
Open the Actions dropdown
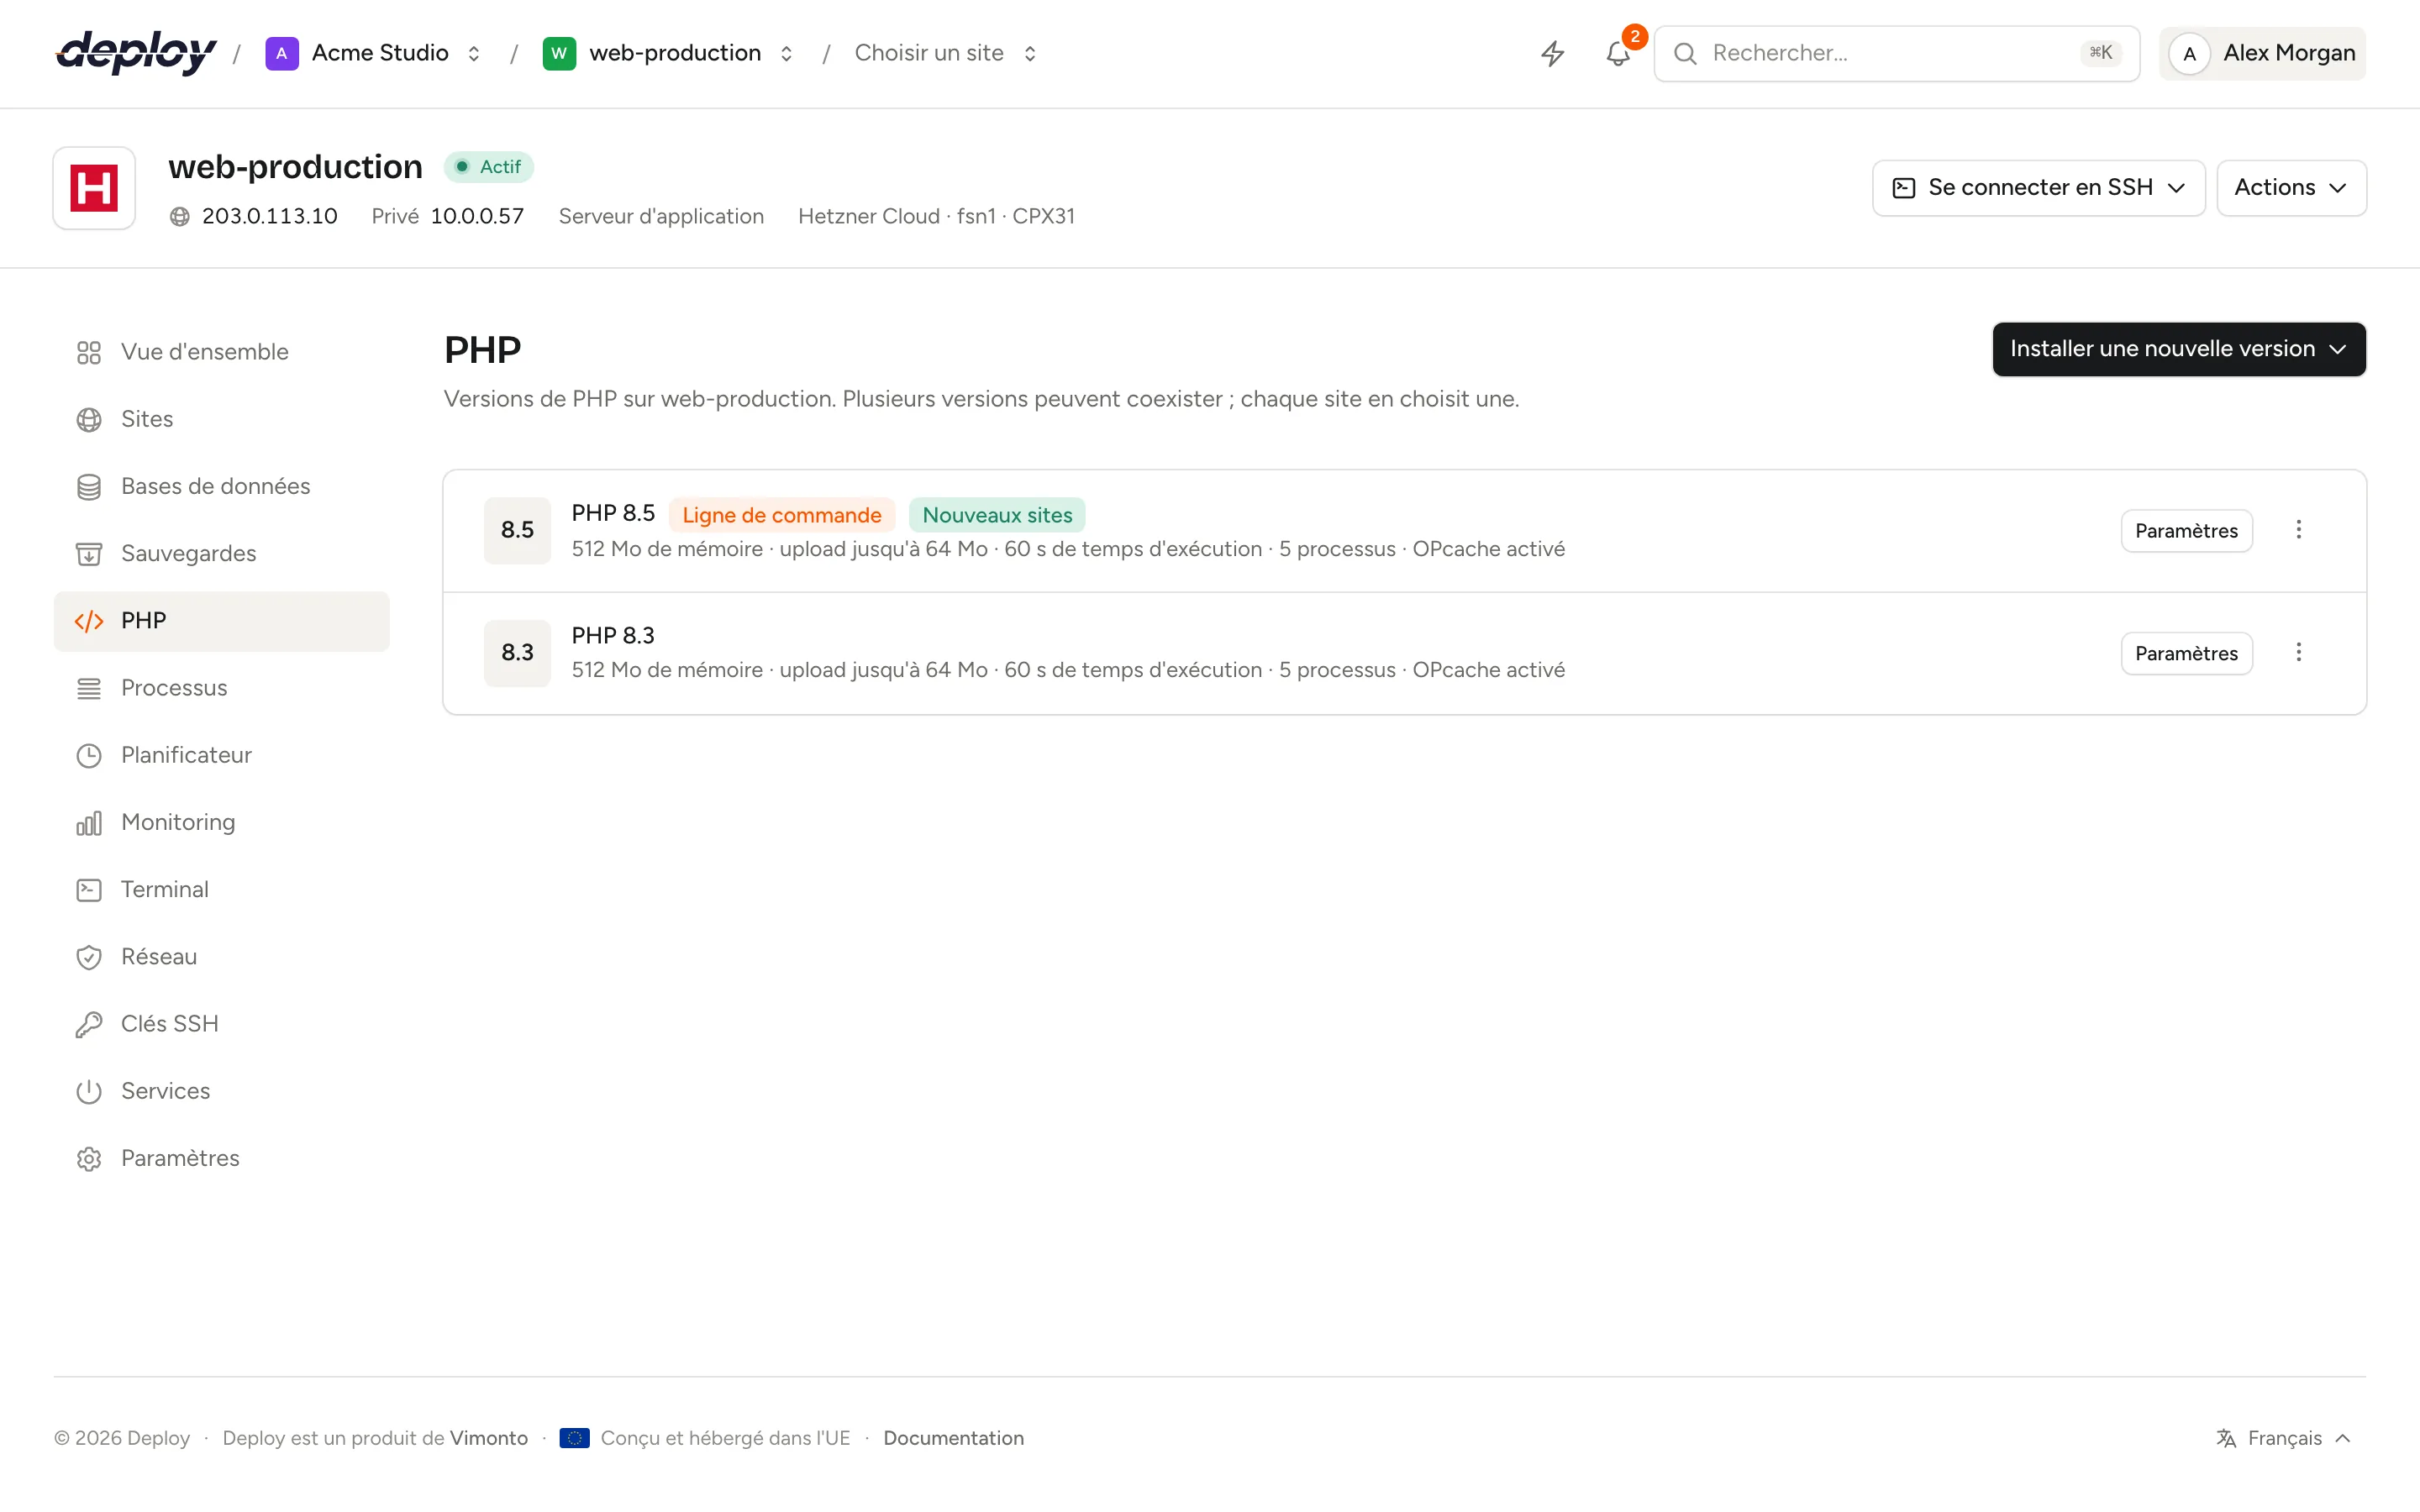point(2291,188)
